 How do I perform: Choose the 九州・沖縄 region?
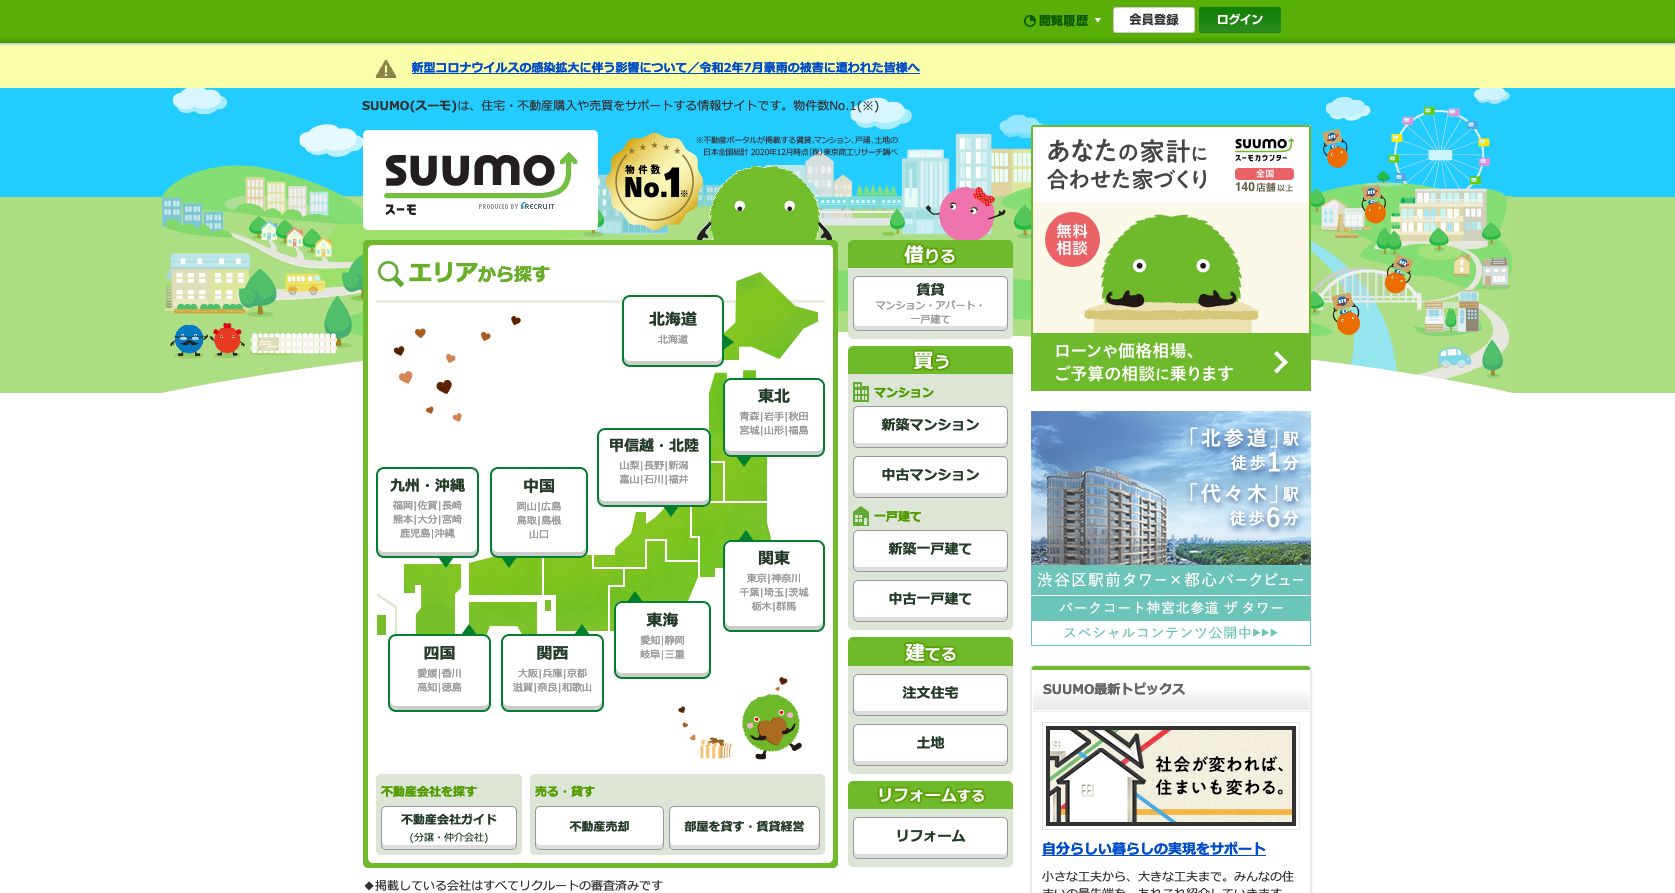pos(427,510)
